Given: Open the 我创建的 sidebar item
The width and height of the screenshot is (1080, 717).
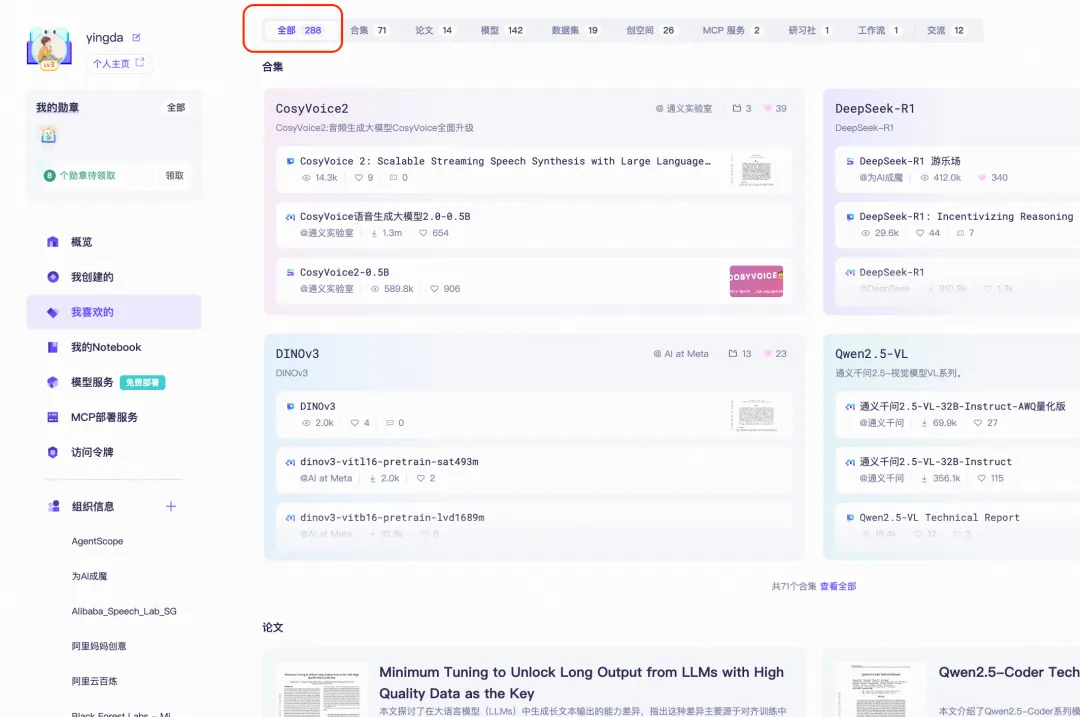Looking at the screenshot, I should tap(114, 277).
